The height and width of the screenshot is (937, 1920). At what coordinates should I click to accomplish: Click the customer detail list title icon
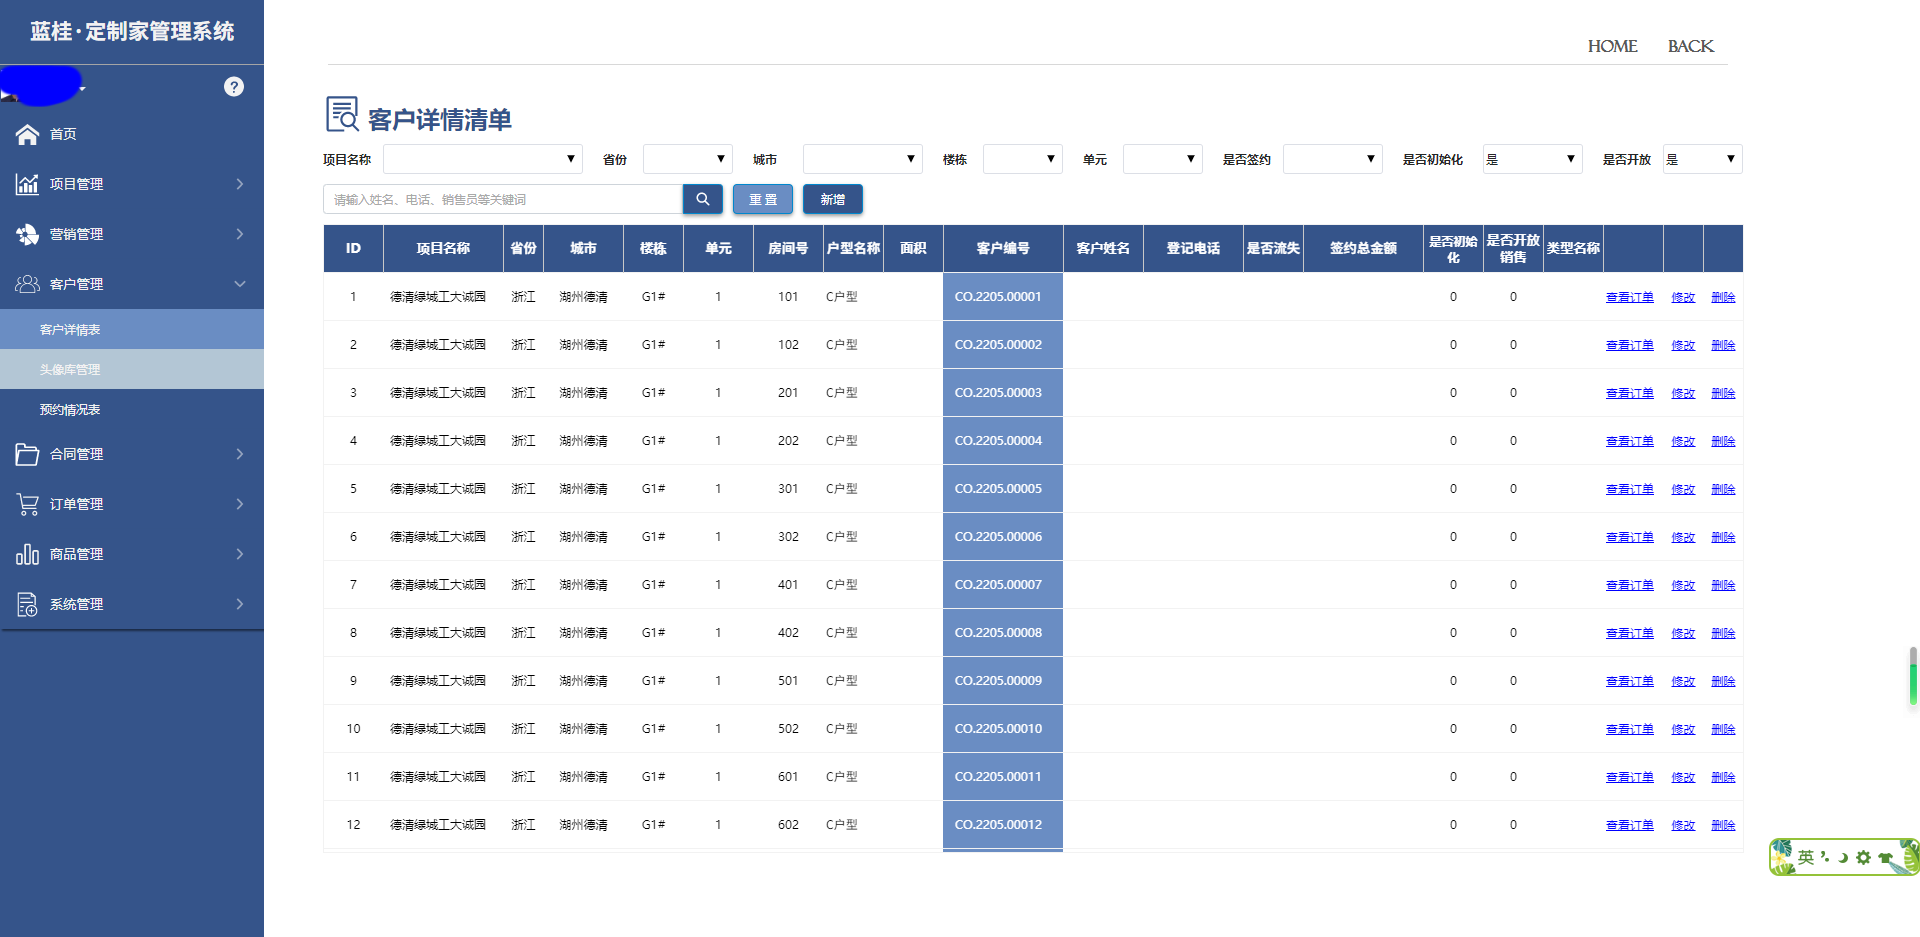tap(342, 114)
